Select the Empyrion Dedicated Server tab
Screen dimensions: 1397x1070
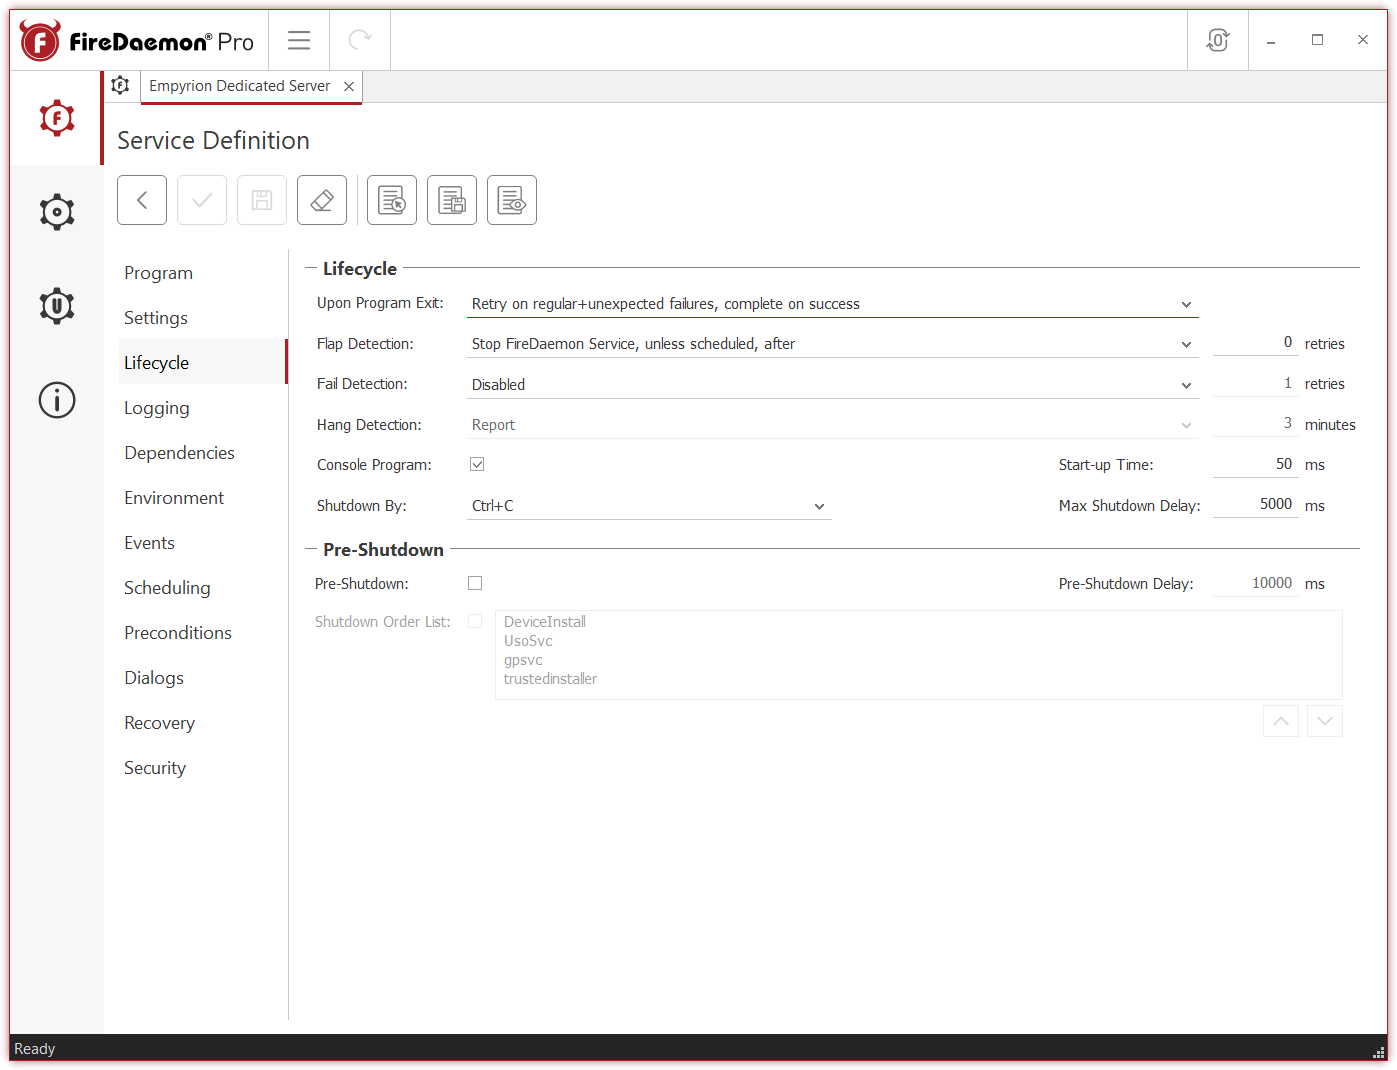[238, 86]
